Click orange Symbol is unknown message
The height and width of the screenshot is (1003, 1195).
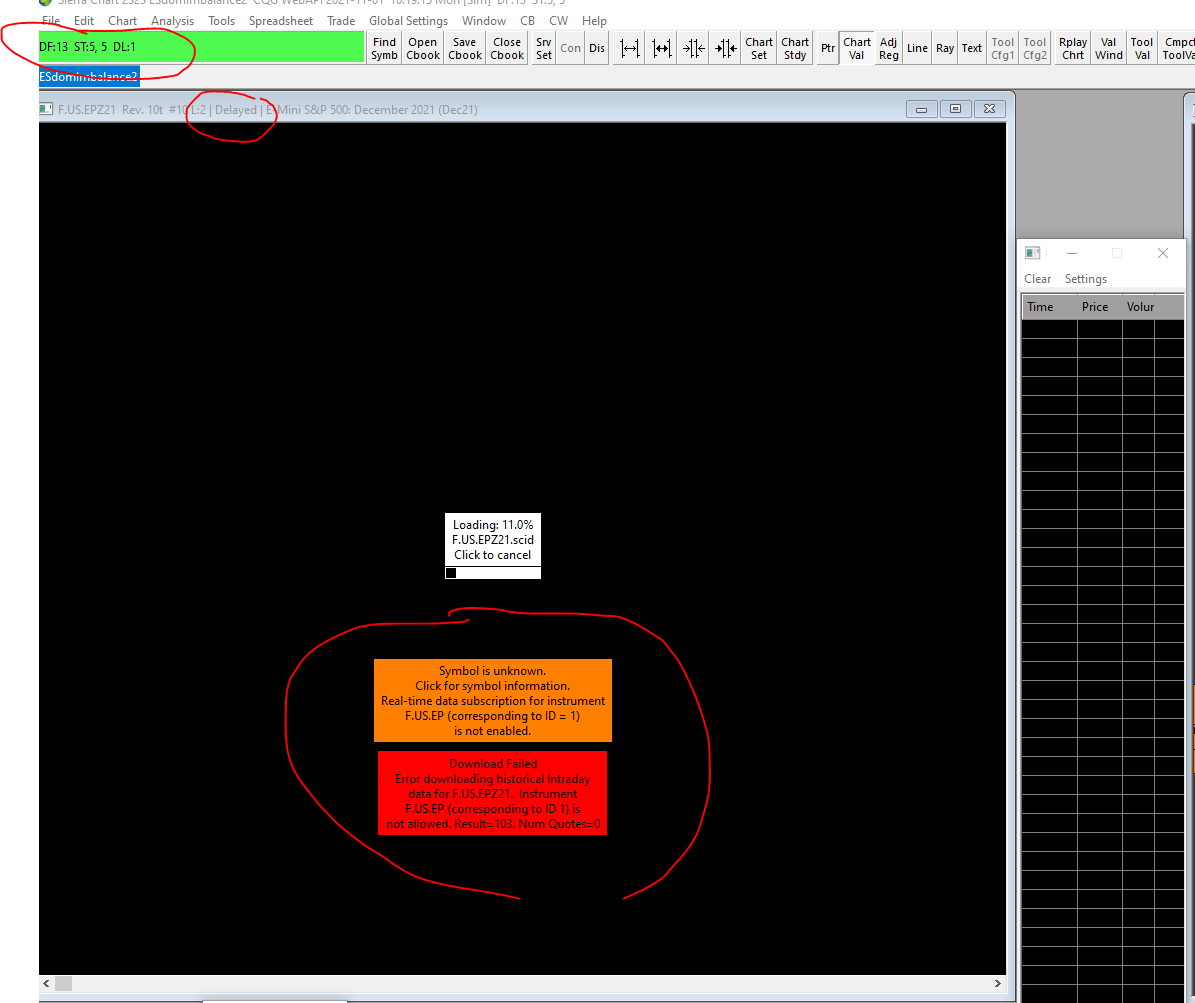coord(492,700)
